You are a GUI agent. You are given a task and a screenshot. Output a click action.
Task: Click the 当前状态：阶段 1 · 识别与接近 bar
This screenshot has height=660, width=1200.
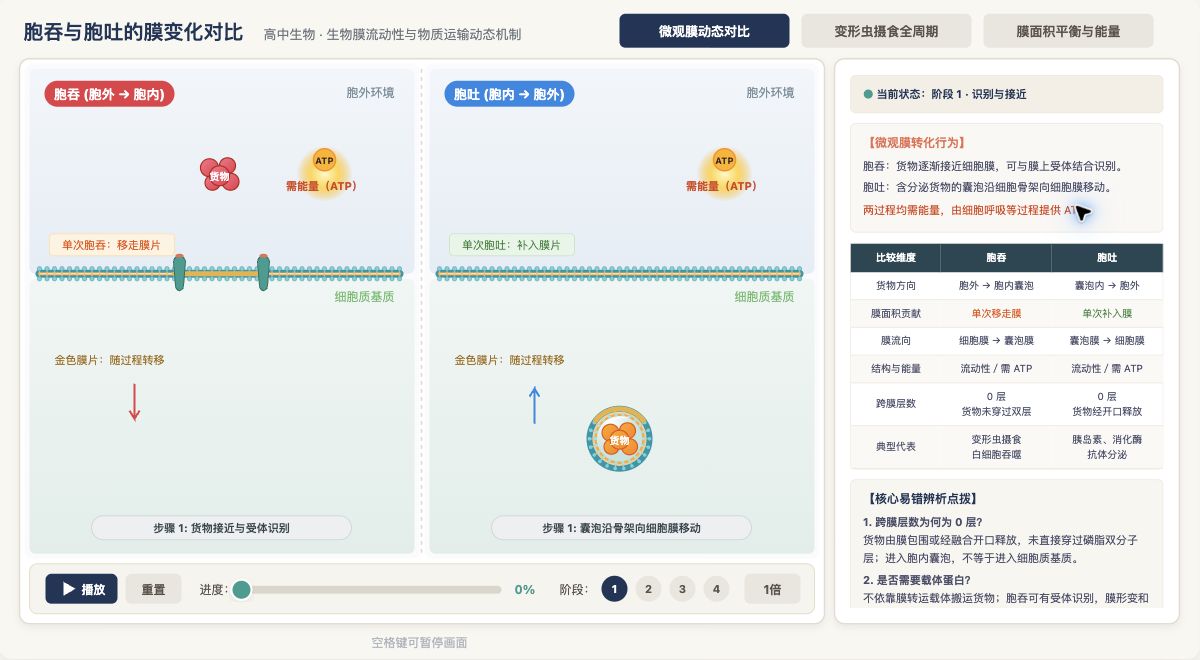1006,94
